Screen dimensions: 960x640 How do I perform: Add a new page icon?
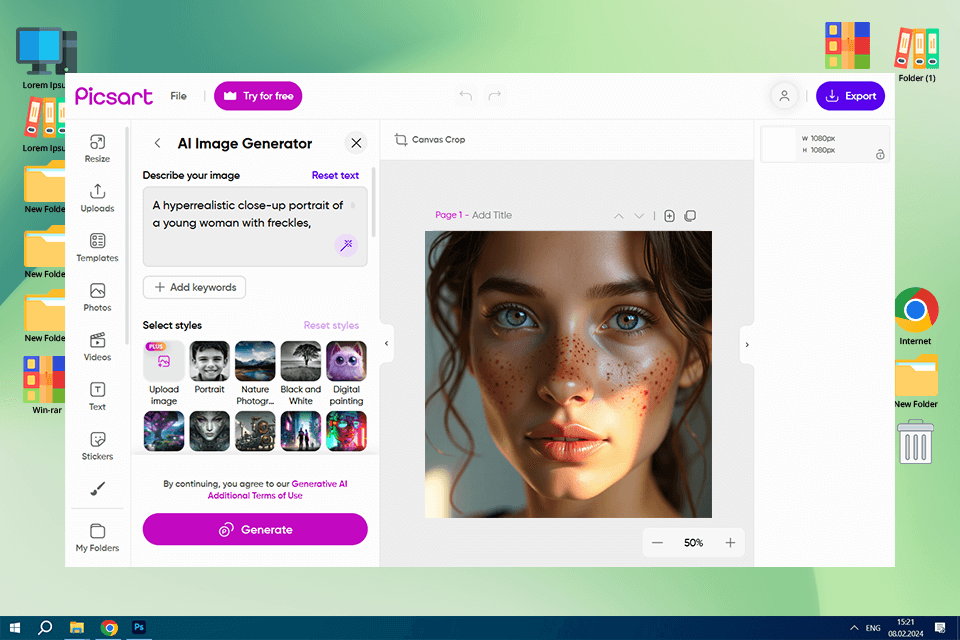pos(669,216)
